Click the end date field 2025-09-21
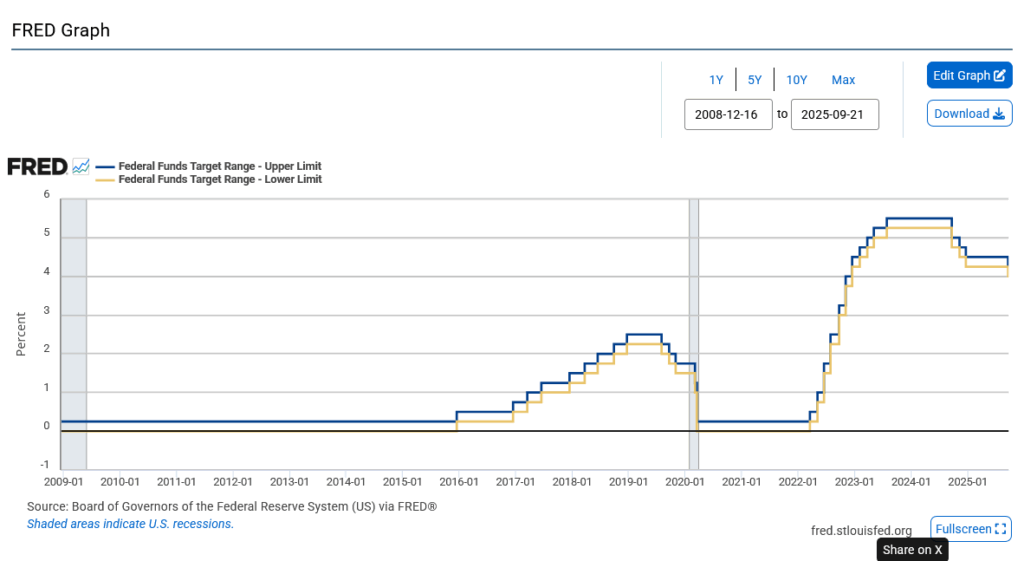This screenshot has height=561, width=1024. click(x=834, y=114)
